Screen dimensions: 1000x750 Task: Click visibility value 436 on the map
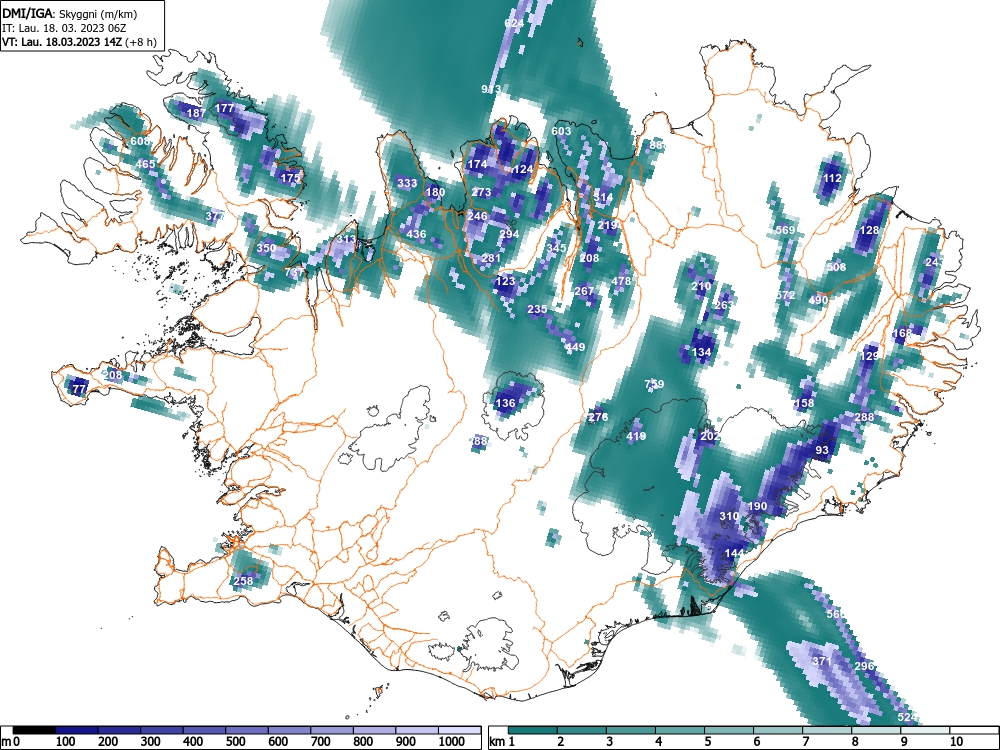[416, 234]
